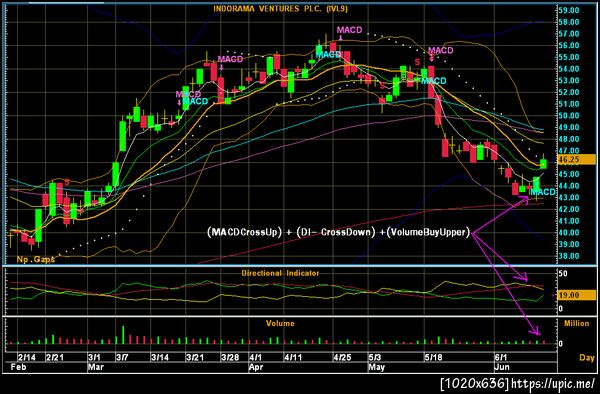
Task: Click the 55.00 price axis label
Action: click(569, 57)
